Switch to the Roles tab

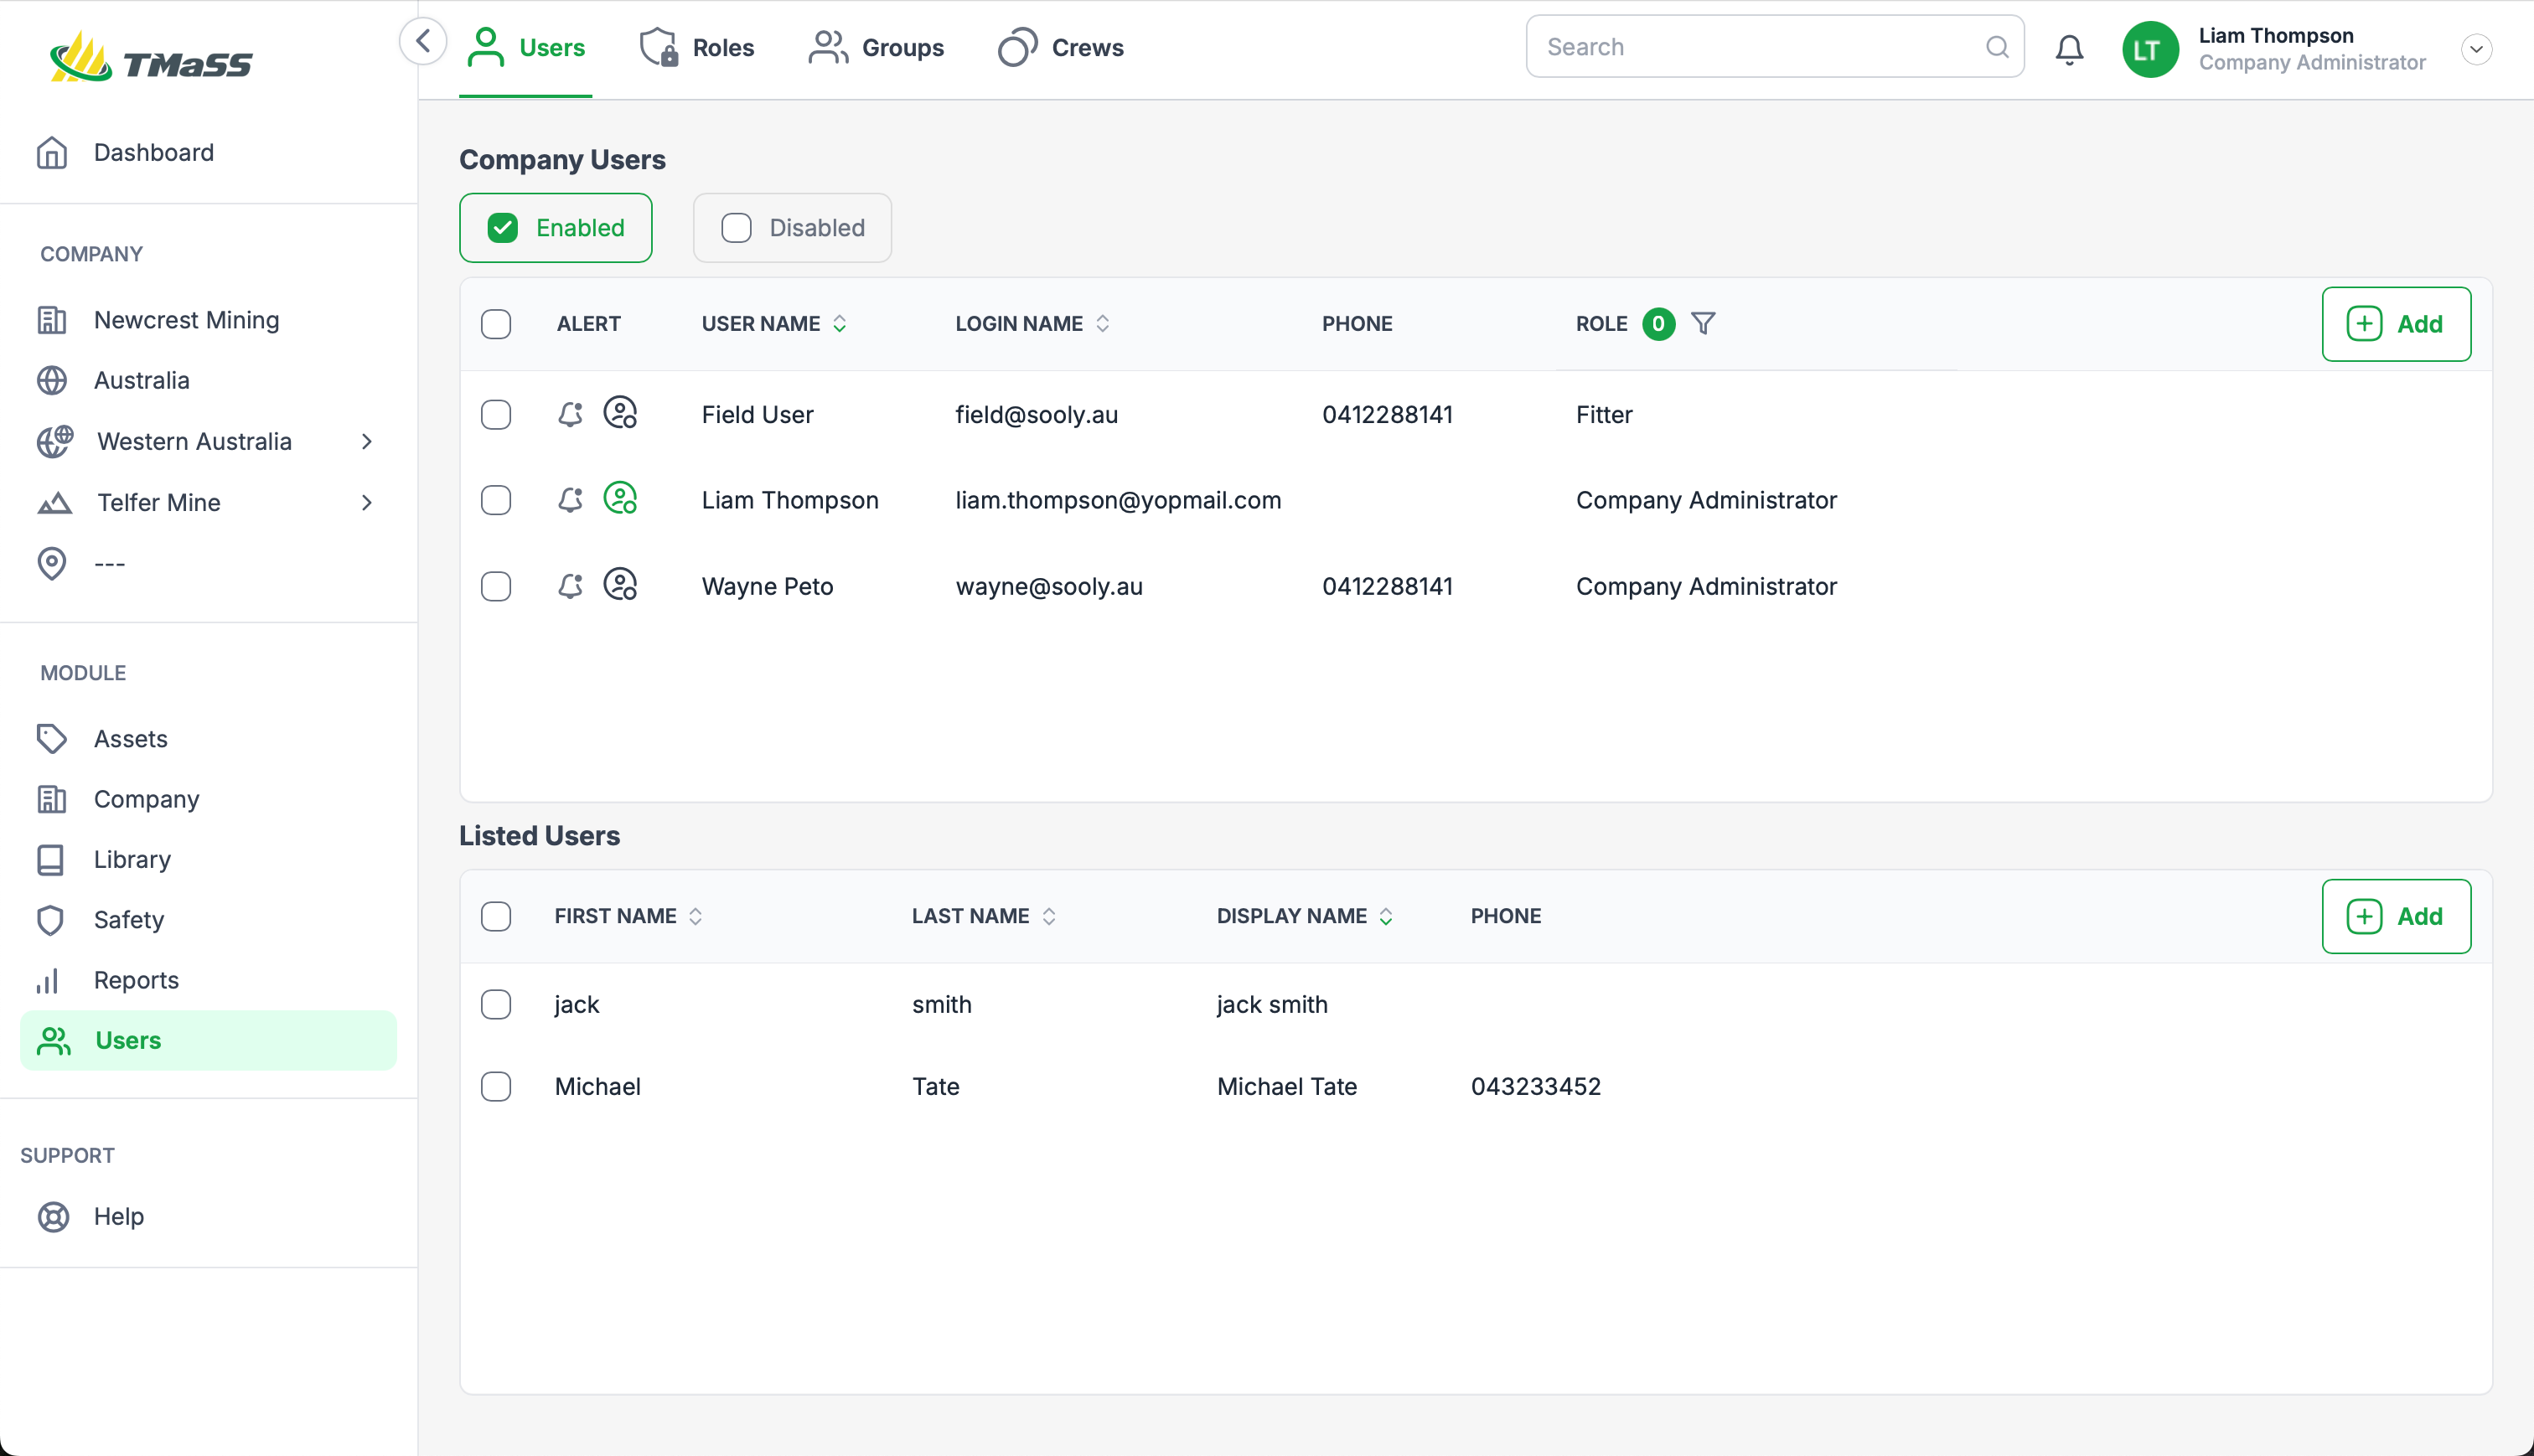pyautogui.click(x=697, y=47)
